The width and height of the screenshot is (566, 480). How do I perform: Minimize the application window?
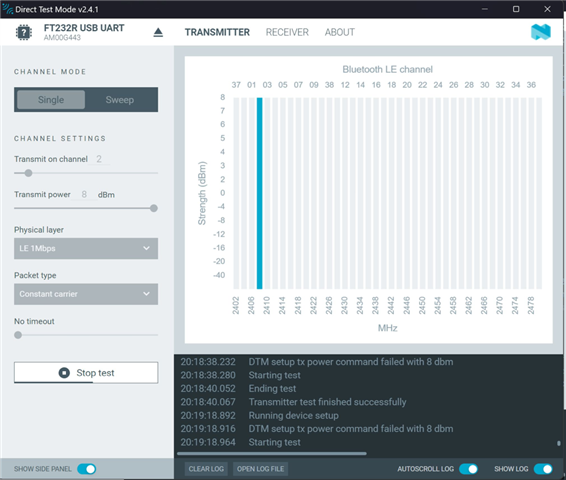pos(485,9)
